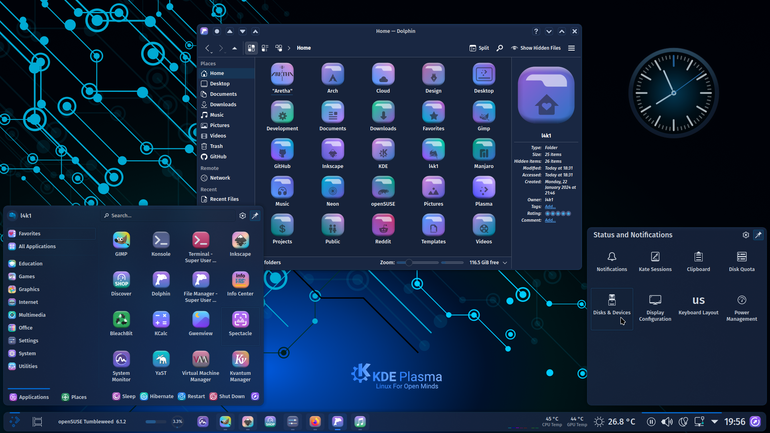Toggle Show Hidden Files in Dolphin
Screen dimensions: 770x433
(x=536, y=48)
